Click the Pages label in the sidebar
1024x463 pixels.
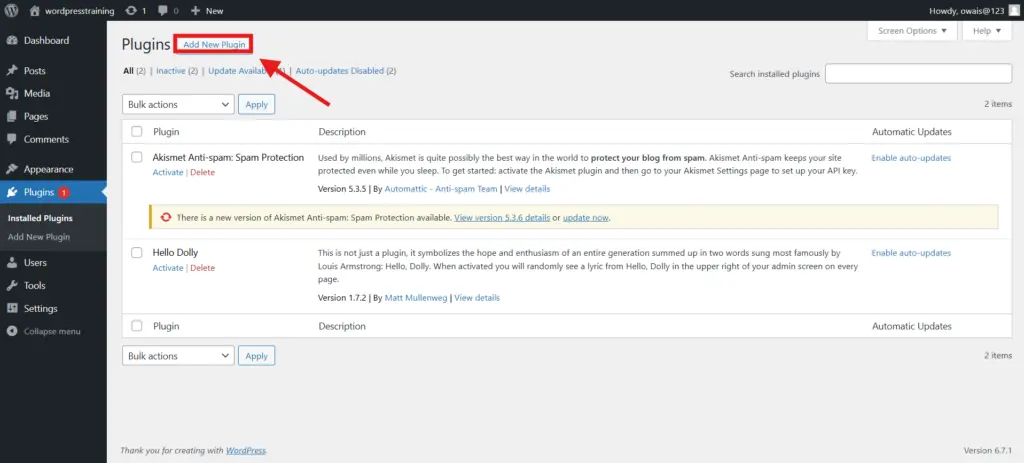tap(36, 116)
